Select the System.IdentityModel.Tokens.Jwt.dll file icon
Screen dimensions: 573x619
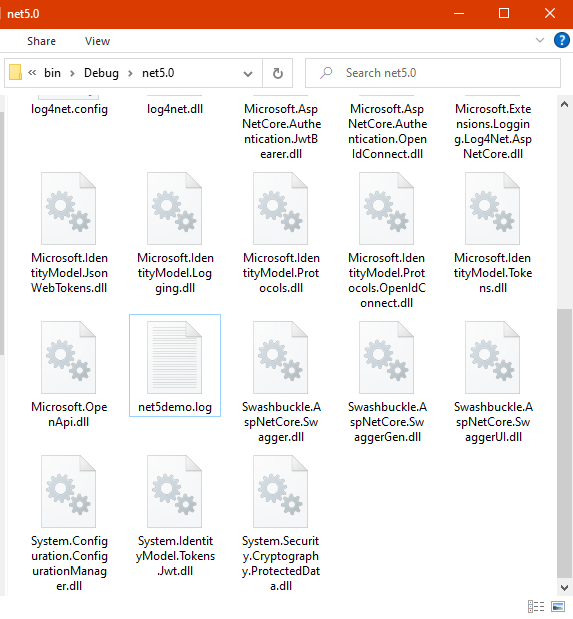[x=175, y=491]
